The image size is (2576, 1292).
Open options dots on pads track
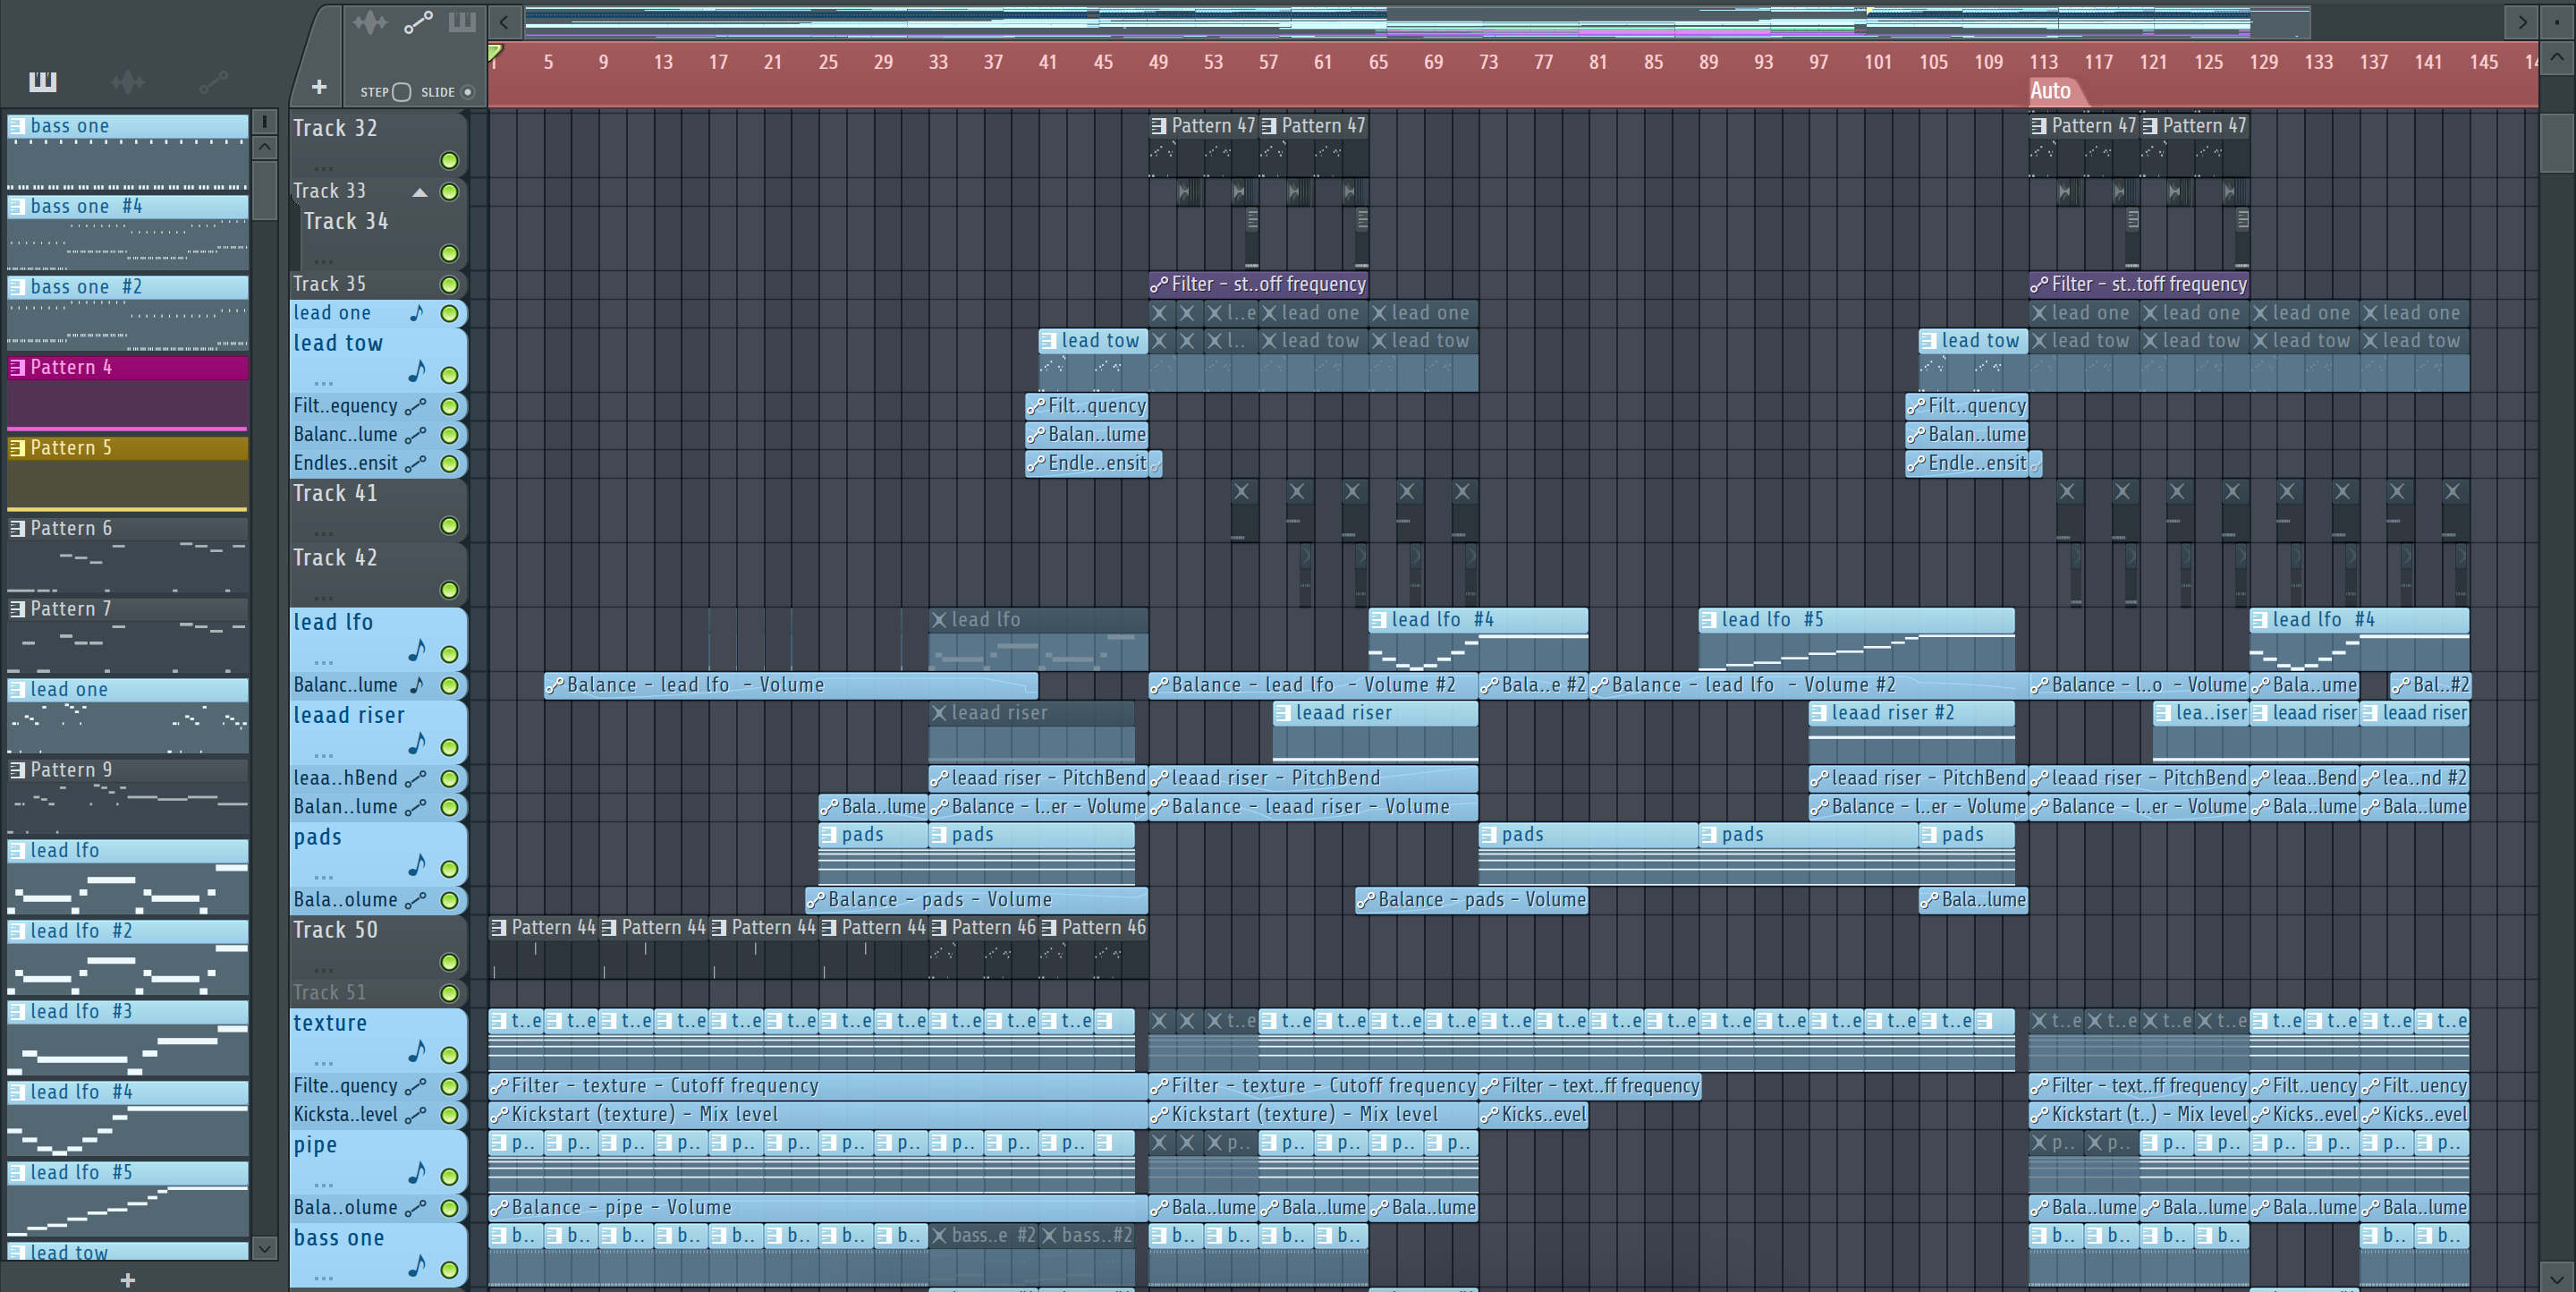[323, 876]
